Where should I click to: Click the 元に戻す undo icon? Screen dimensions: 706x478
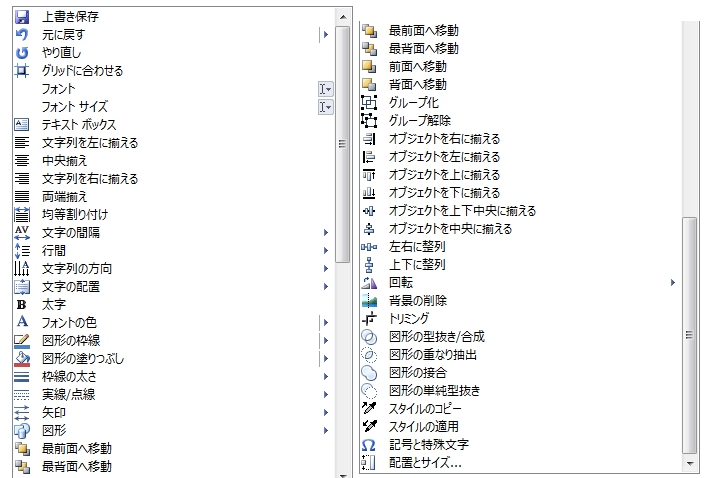coord(22,35)
